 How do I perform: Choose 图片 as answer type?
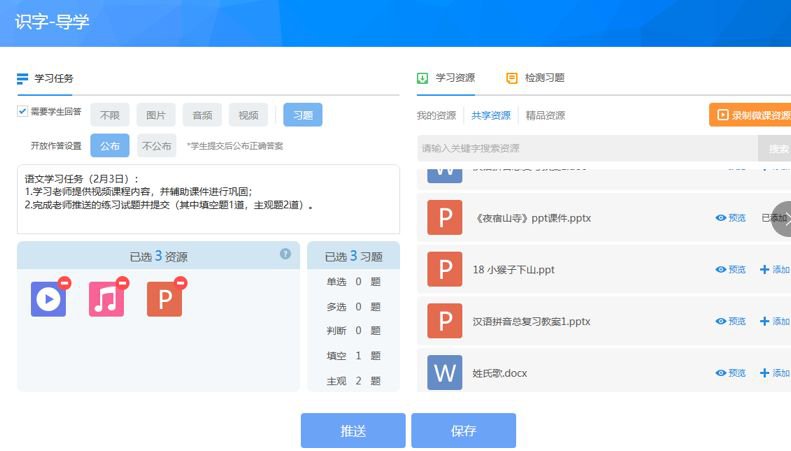point(156,115)
